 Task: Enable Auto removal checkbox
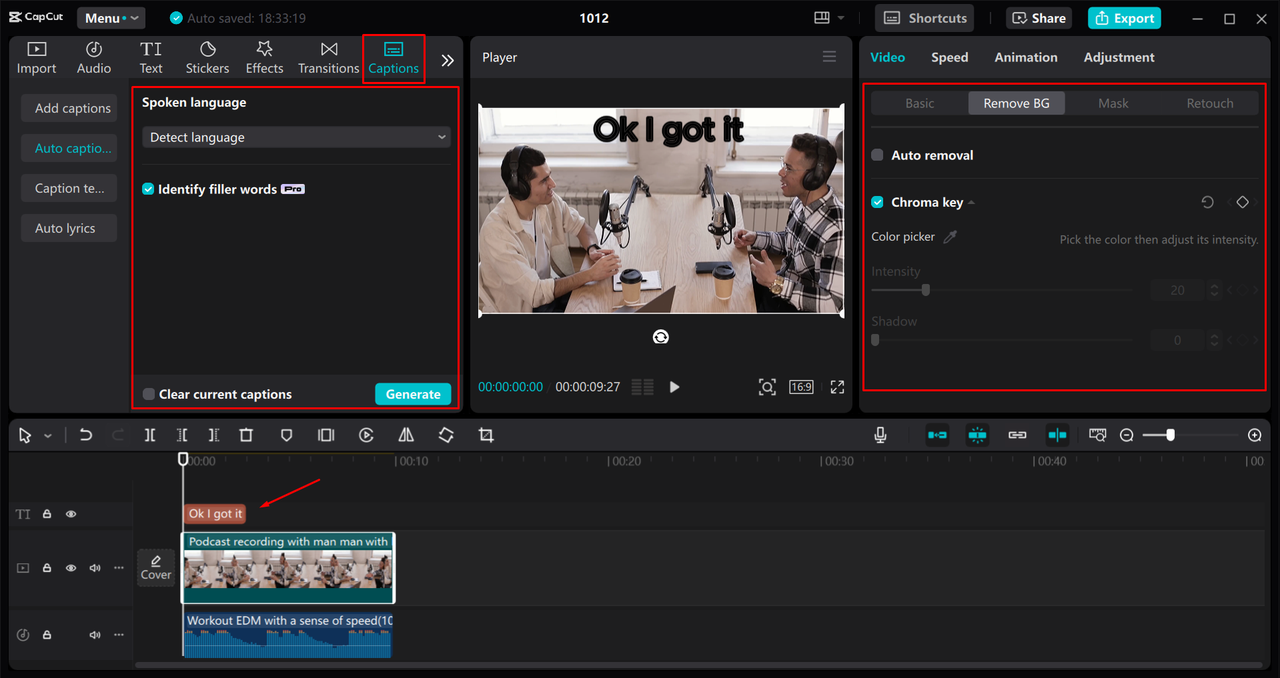point(877,155)
